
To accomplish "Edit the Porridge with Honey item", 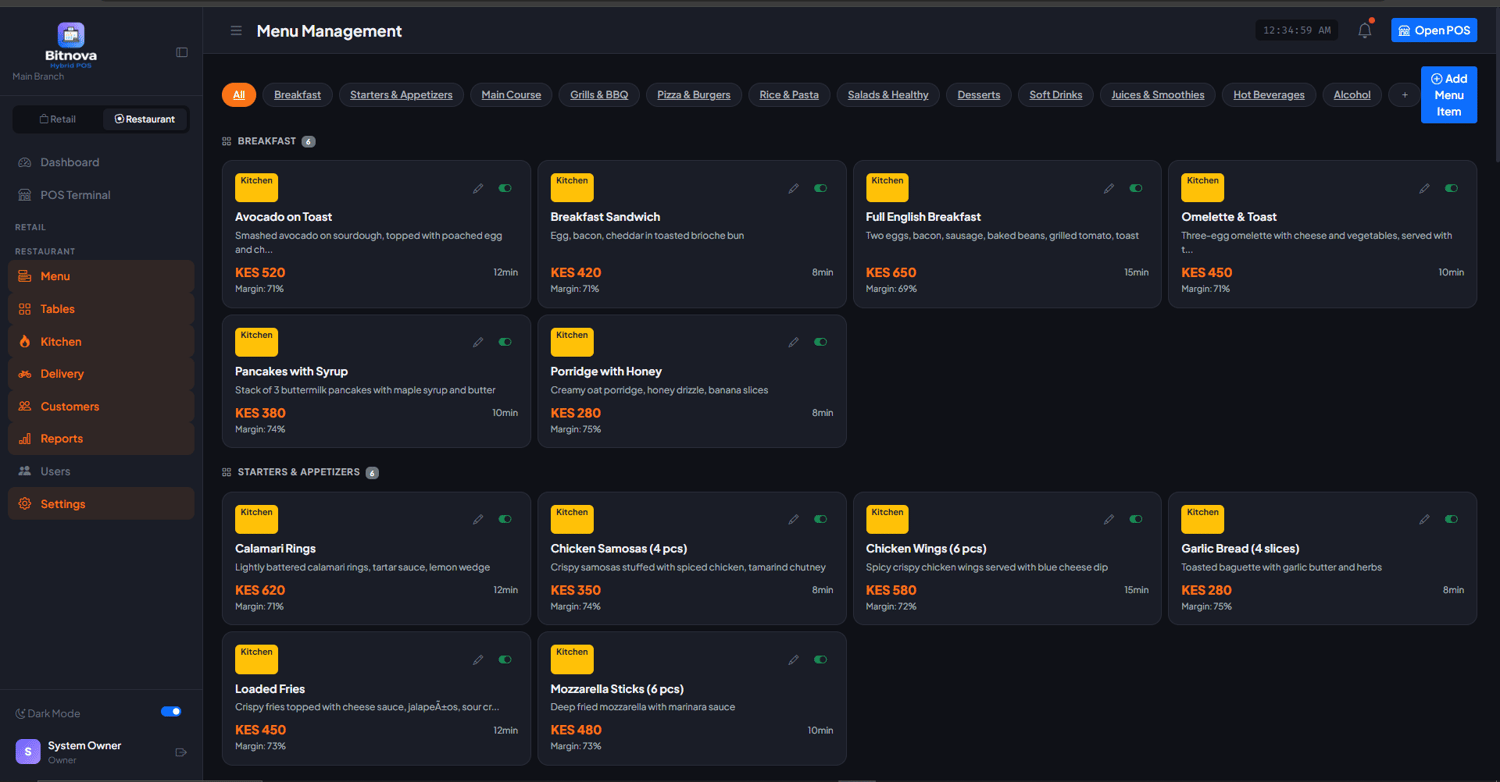I will (793, 342).
